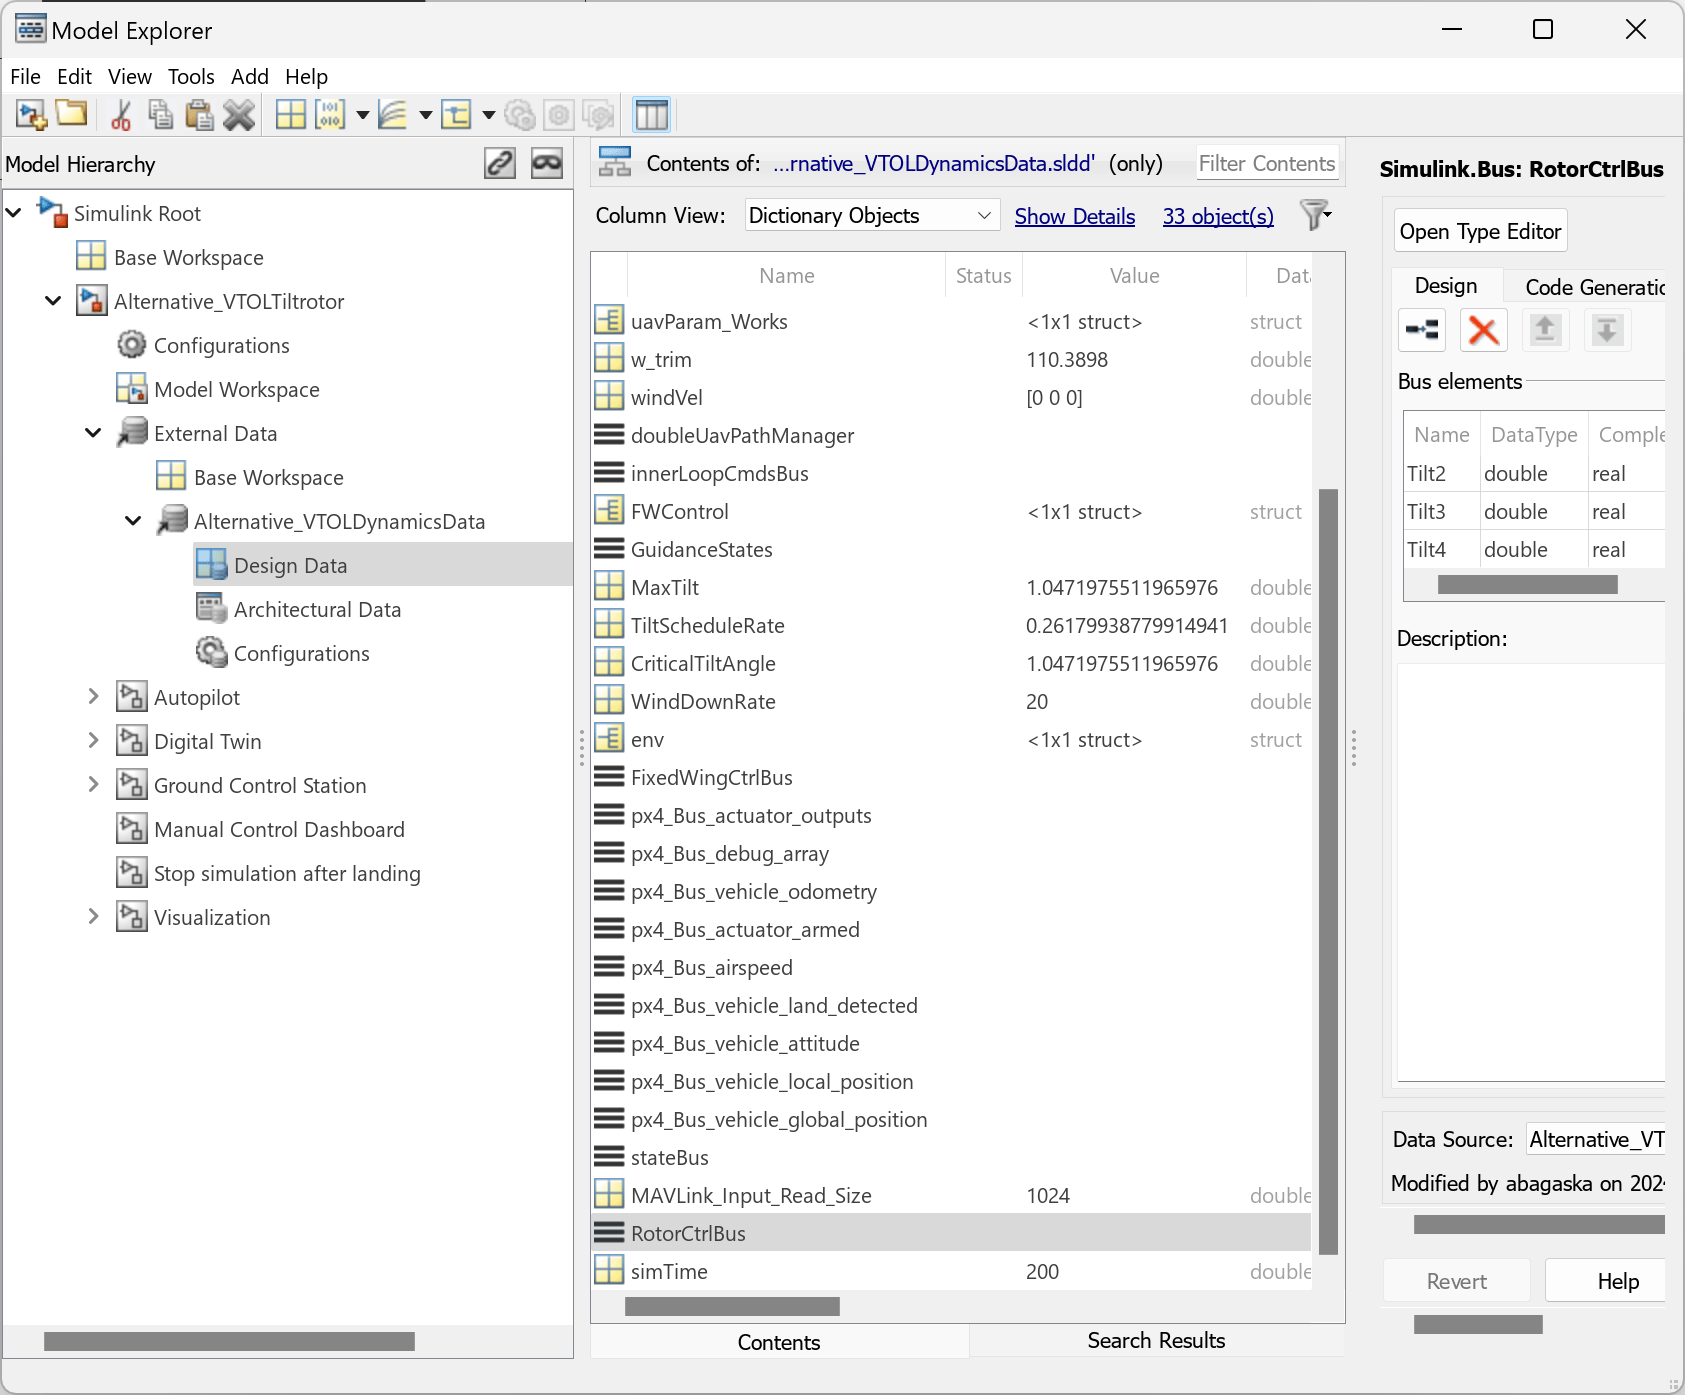
Task: Click the add bus element icon
Action: 1421,330
